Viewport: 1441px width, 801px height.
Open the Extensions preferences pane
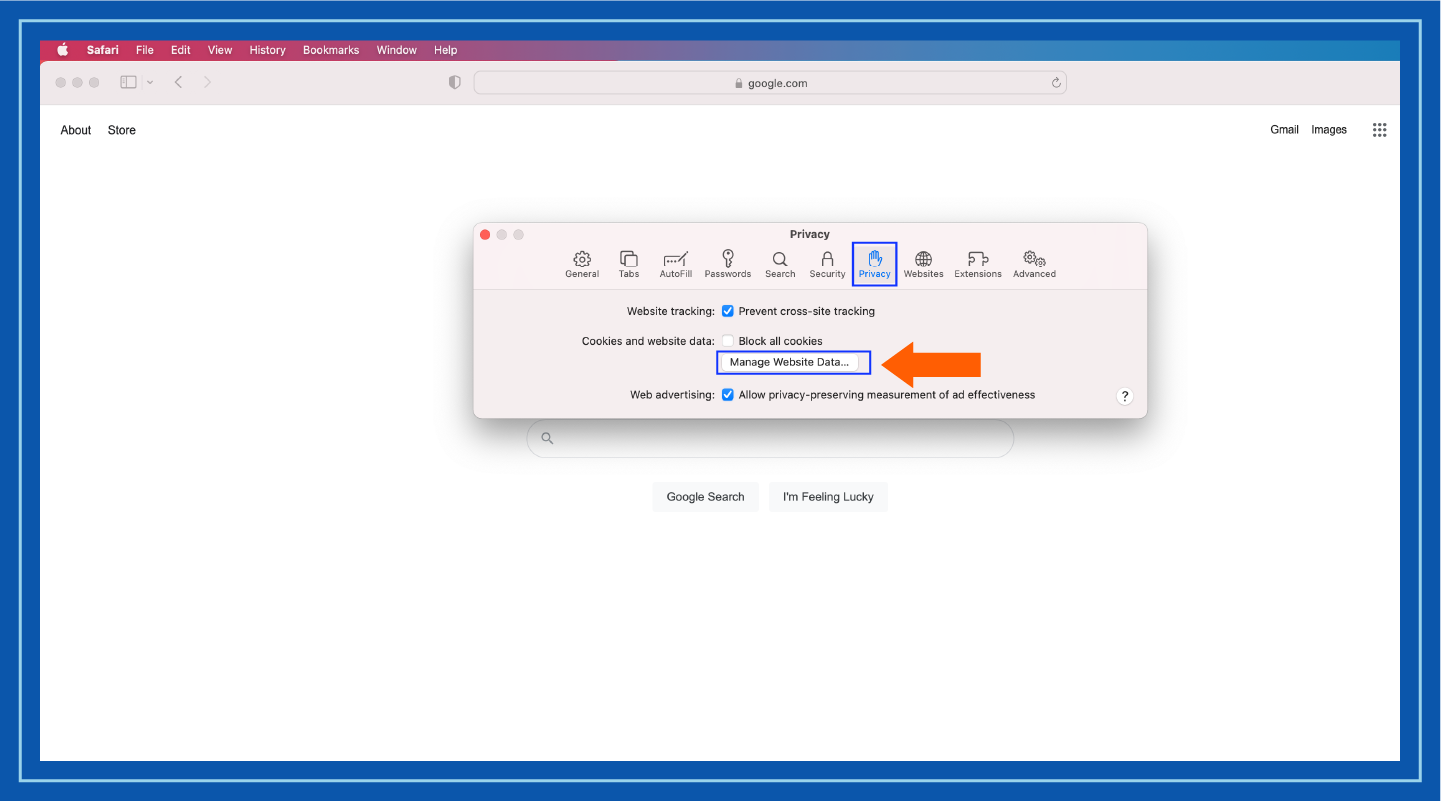coord(977,263)
